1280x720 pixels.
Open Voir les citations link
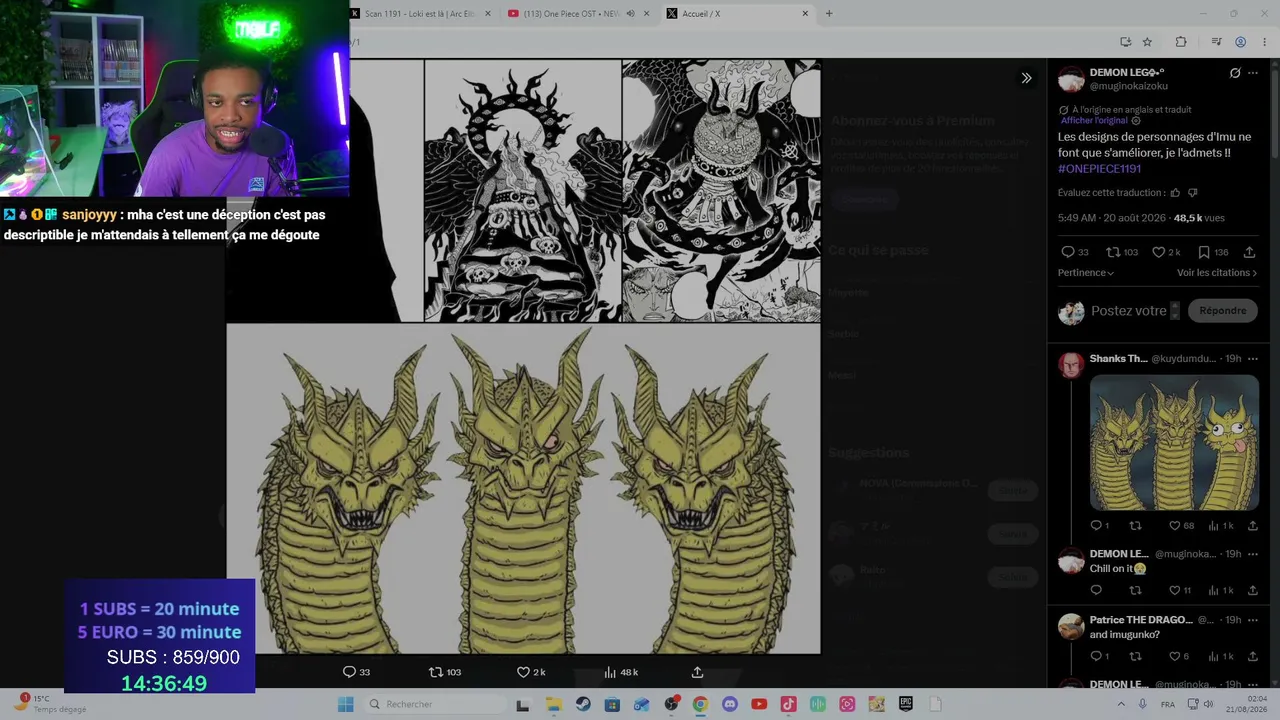pyautogui.click(x=1217, y=273)
